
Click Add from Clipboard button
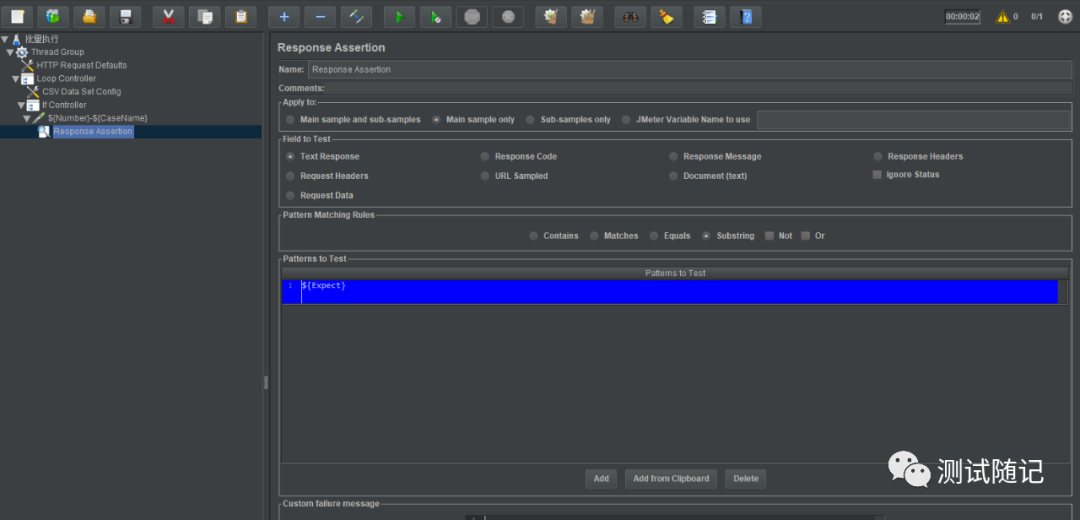pyautogui.click(x=671, y=479)
